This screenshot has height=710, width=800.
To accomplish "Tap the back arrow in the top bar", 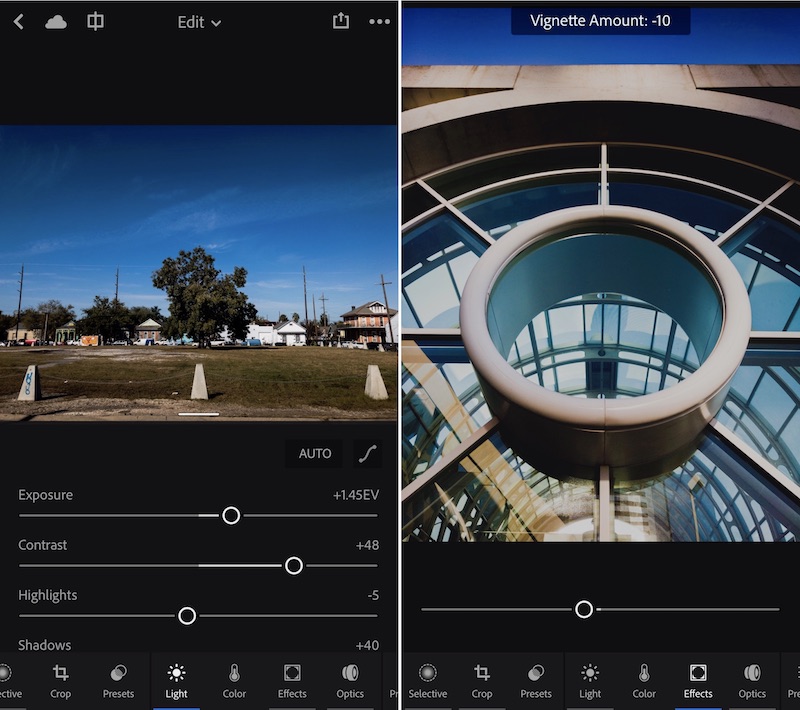I will coord(18,21).
